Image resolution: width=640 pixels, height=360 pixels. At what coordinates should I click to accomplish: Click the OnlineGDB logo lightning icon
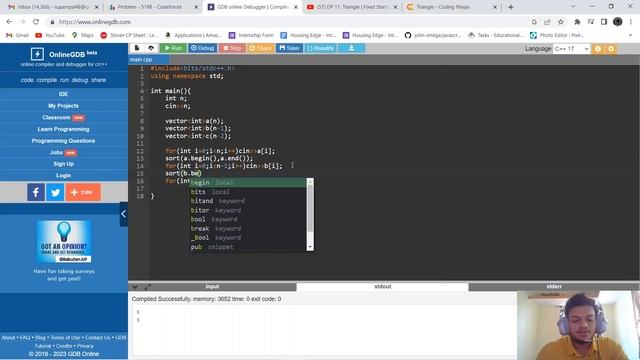pos(37,54)
